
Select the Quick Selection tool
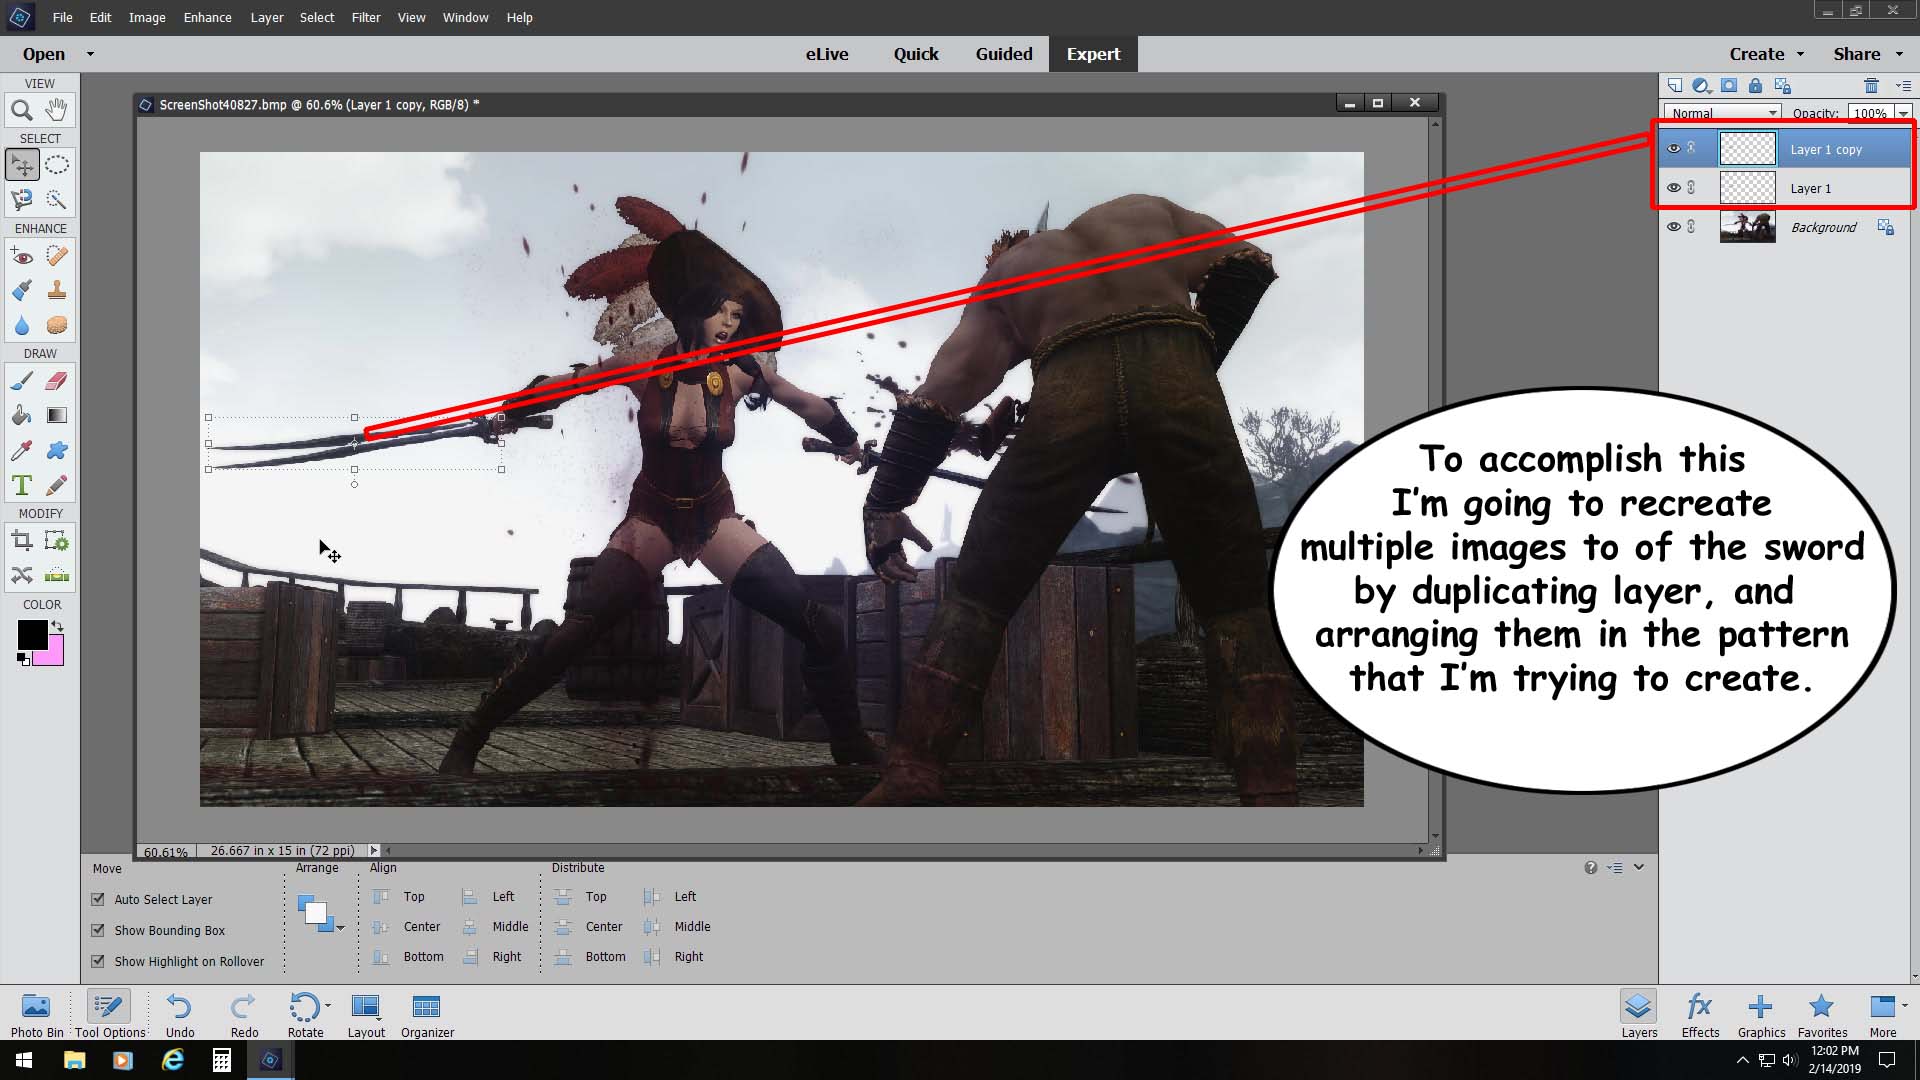57,200
